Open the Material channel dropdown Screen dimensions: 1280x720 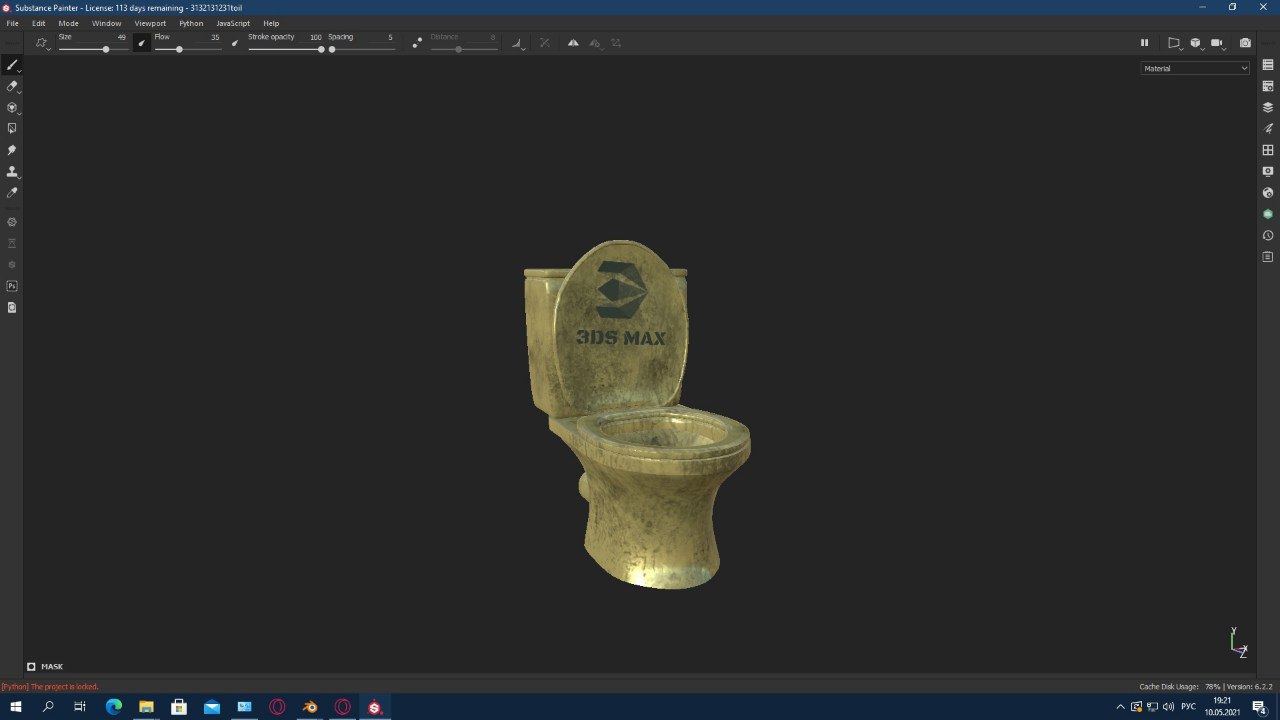point(1195,68)
